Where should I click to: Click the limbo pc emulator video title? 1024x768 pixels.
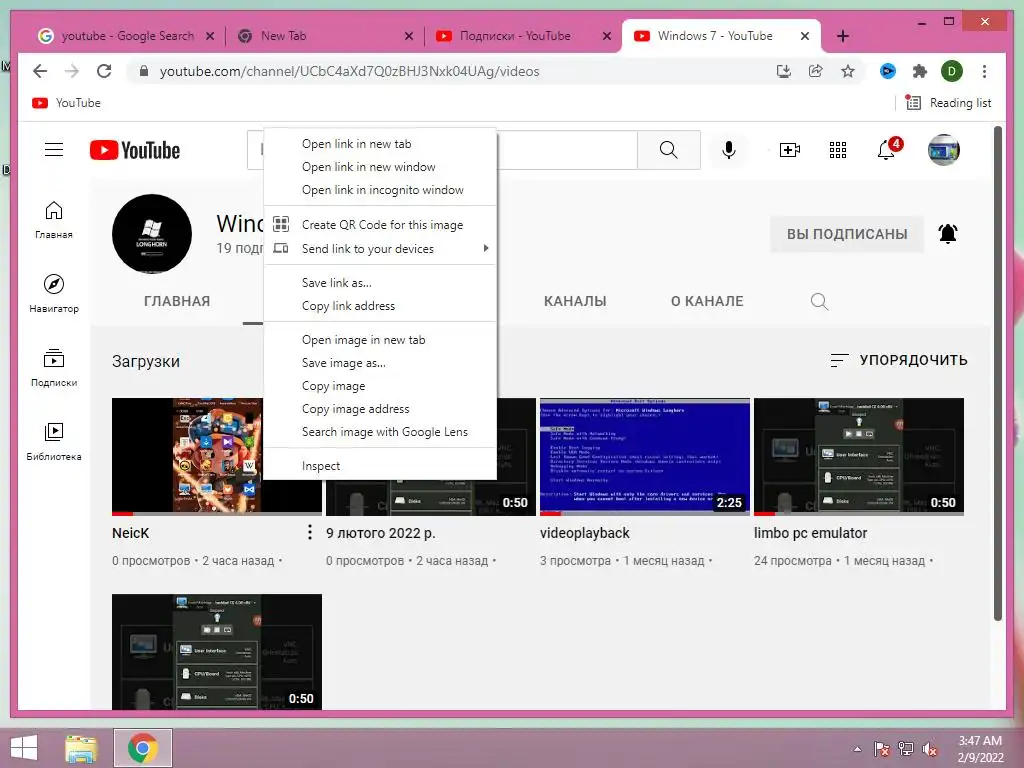(810, 533)
